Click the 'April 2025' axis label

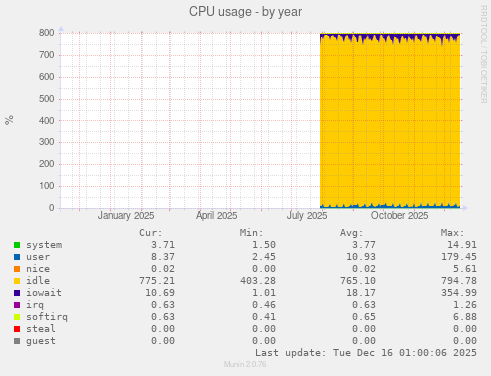[217, 216]
